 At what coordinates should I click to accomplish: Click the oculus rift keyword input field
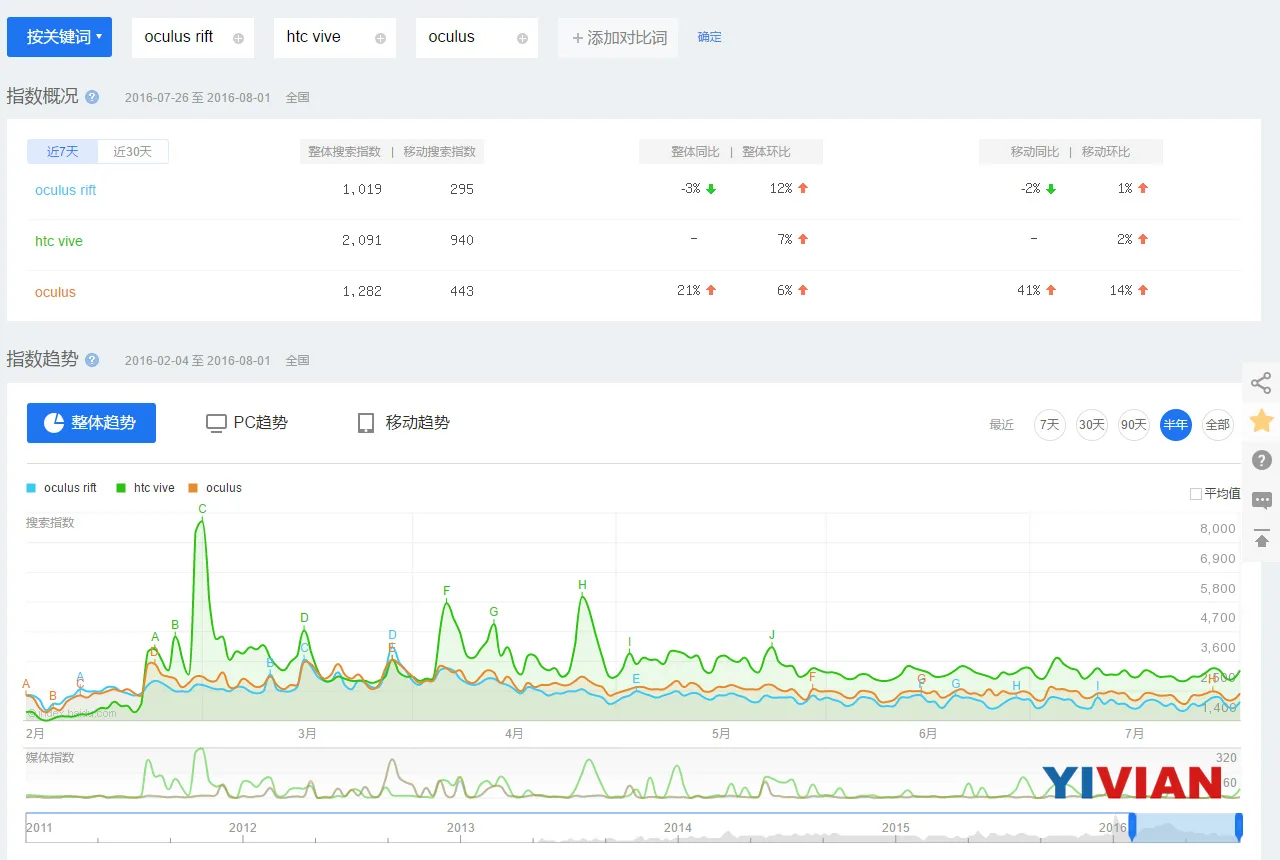(192, 37)
